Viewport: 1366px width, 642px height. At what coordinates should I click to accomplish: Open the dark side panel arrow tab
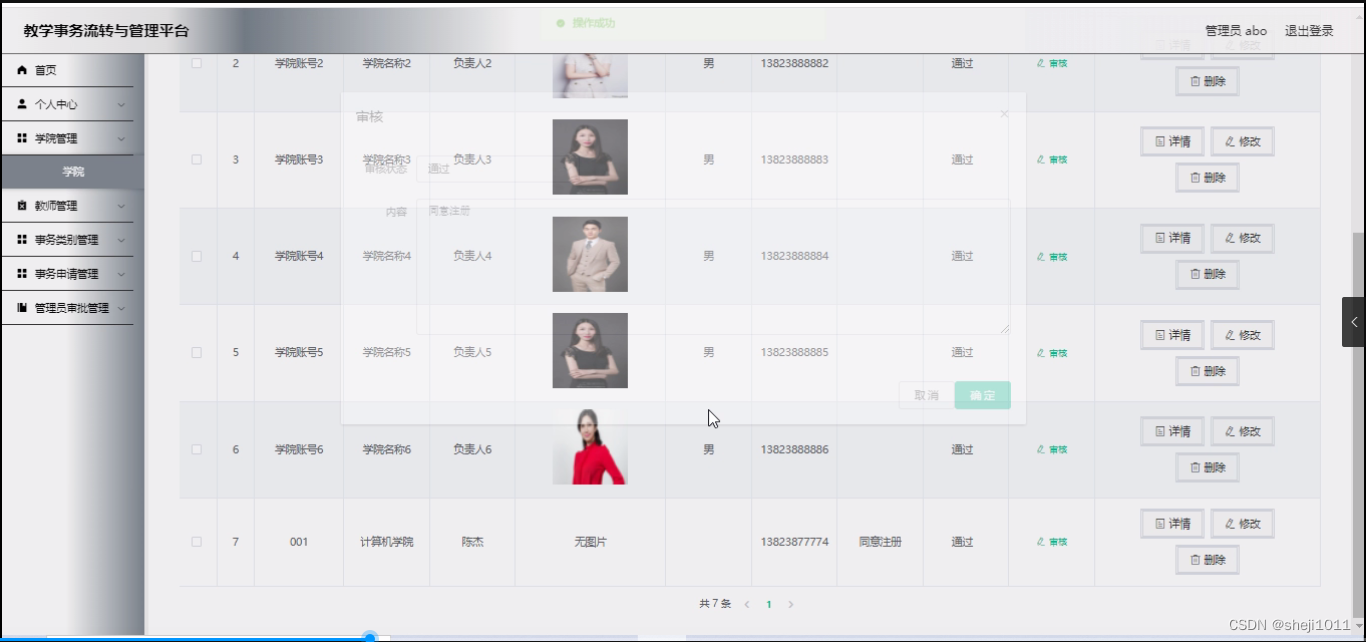[x=1353, y=322]
